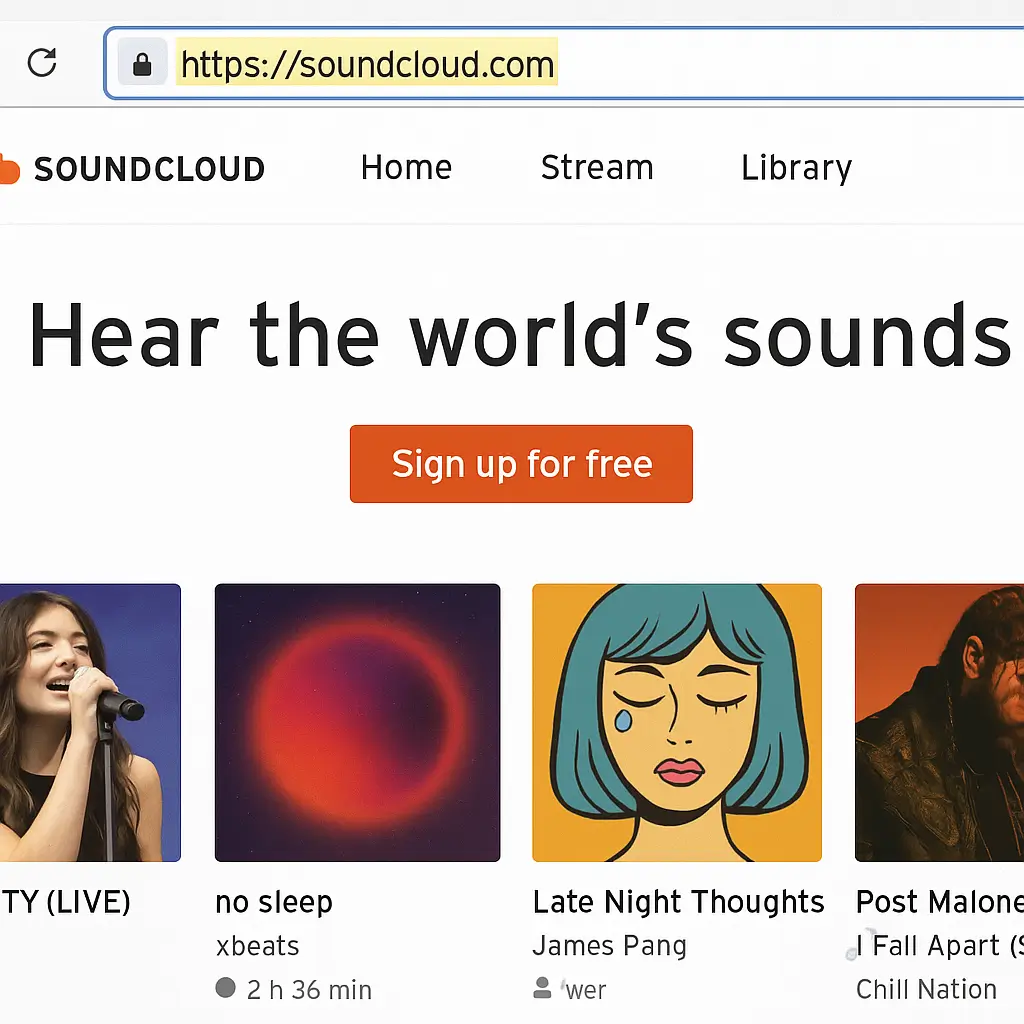
Task: Open the Library tab
Action: click(797, 168)
